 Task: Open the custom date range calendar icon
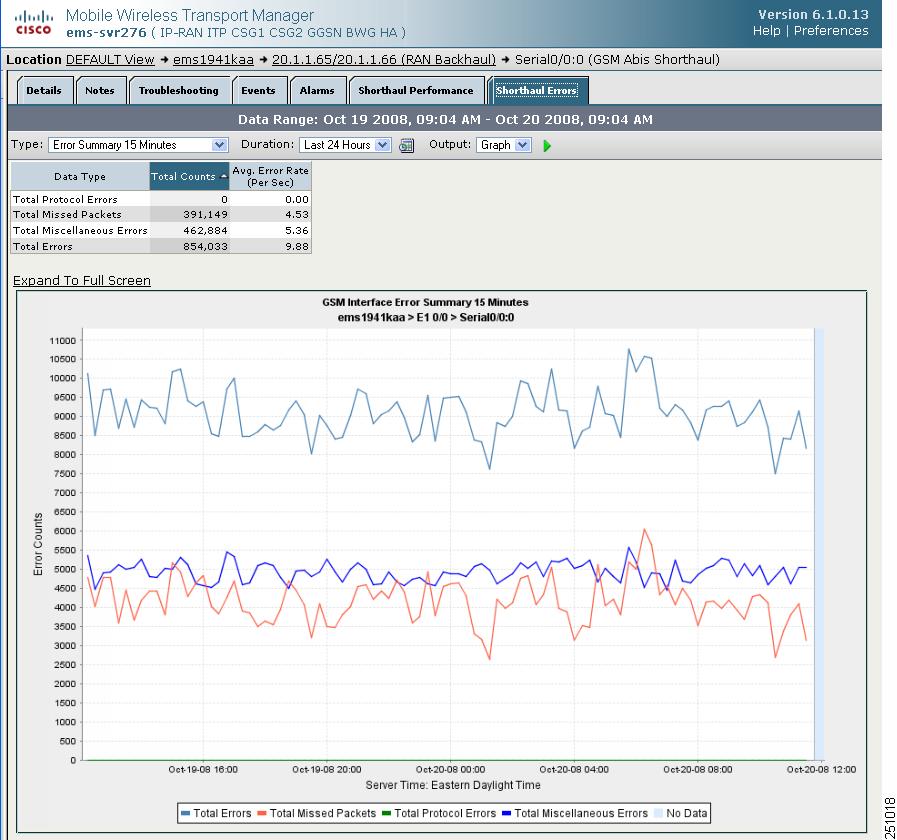coord(406,146)
